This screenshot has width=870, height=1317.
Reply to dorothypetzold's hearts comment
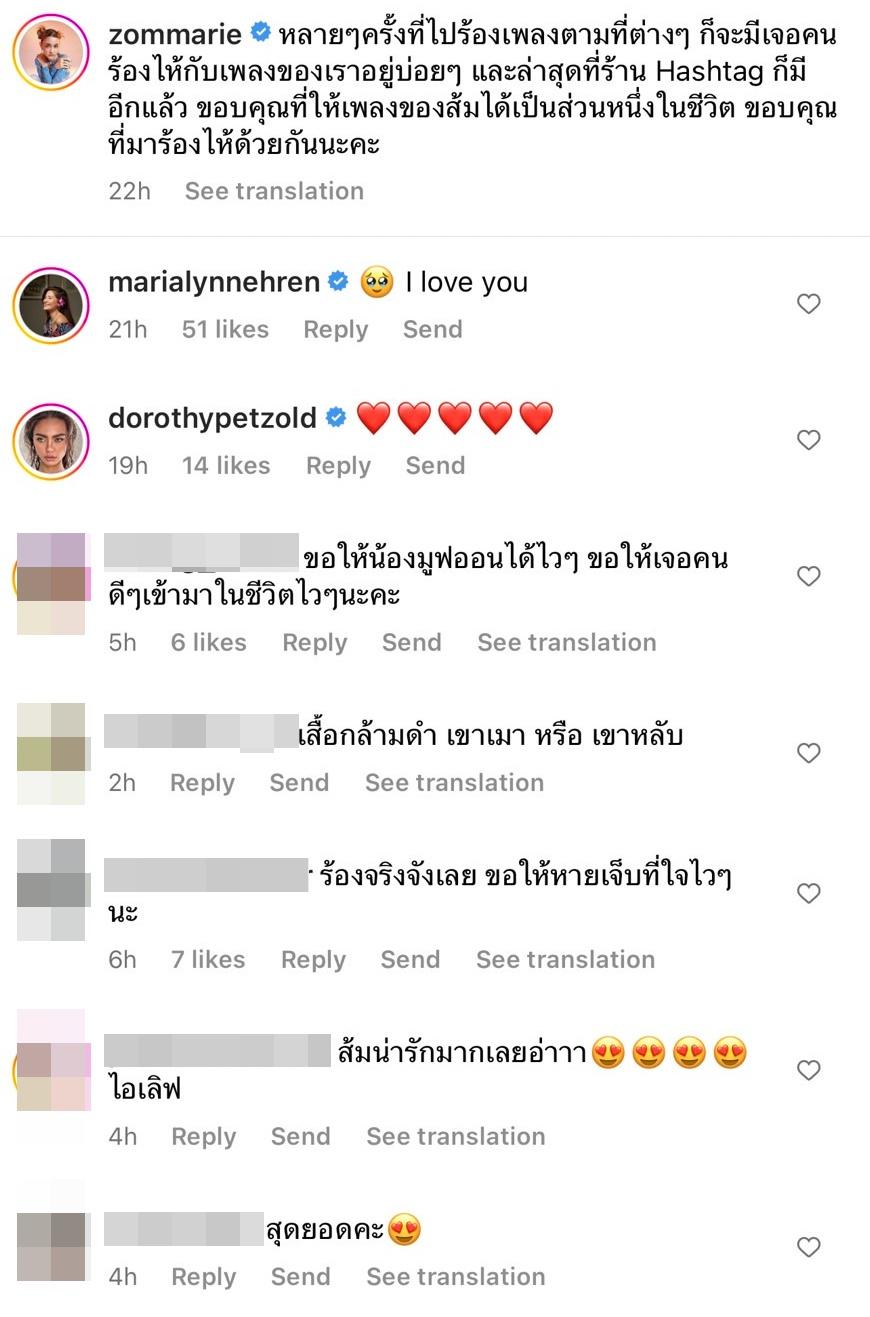(338, 465)
